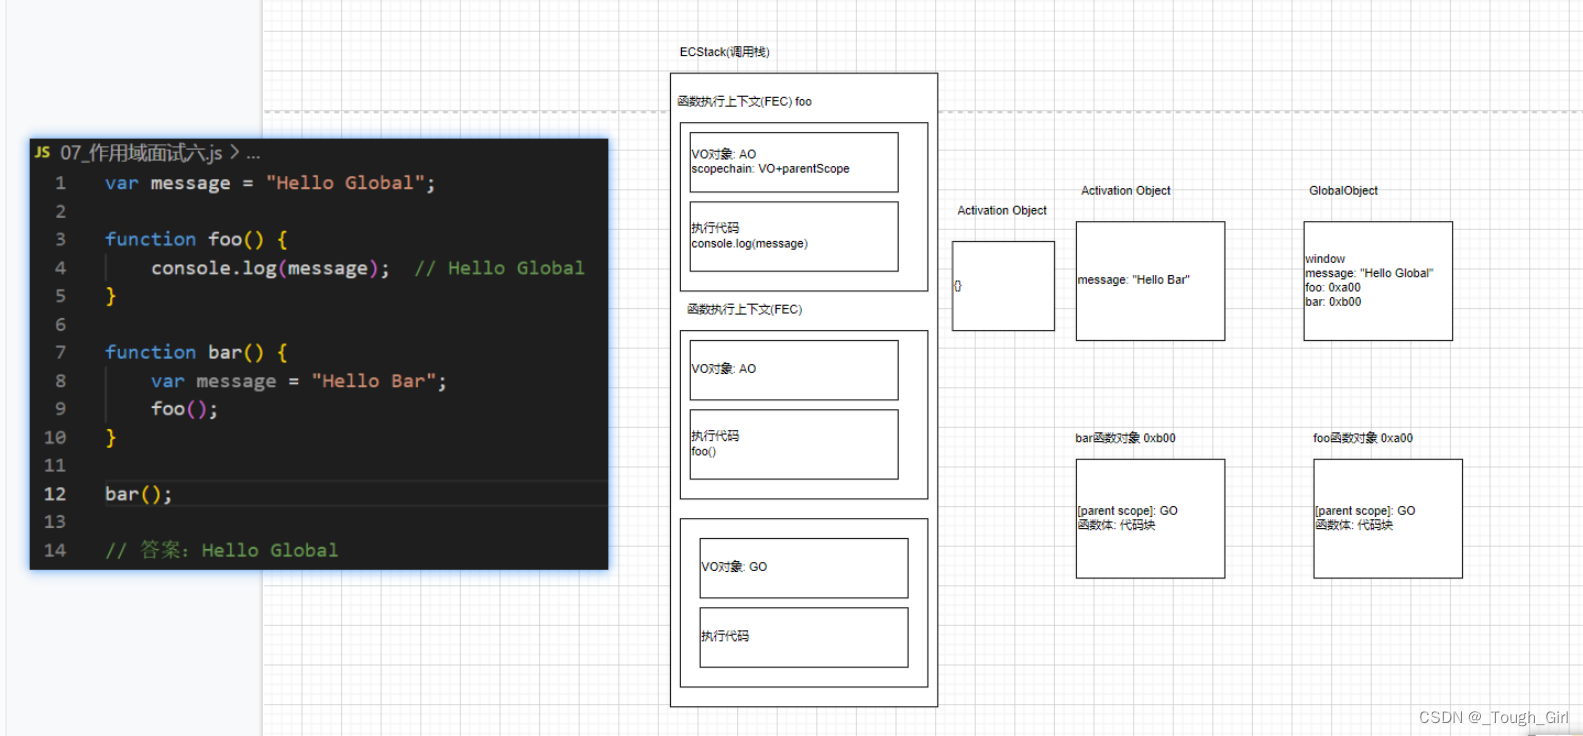The image size is (1583, 736).
Task: Click 'bar: 0xb00' text in the GlobalObject box
Action: coord(1333,302)
